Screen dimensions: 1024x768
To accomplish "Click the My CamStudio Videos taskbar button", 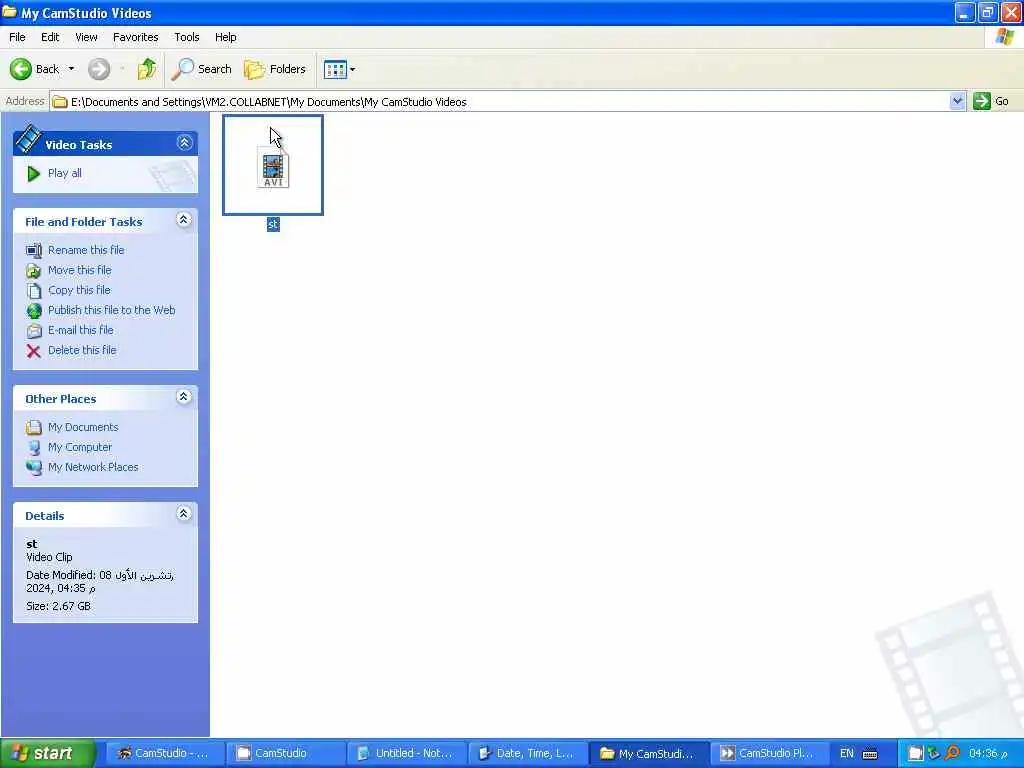I will [x=648, y=753].
